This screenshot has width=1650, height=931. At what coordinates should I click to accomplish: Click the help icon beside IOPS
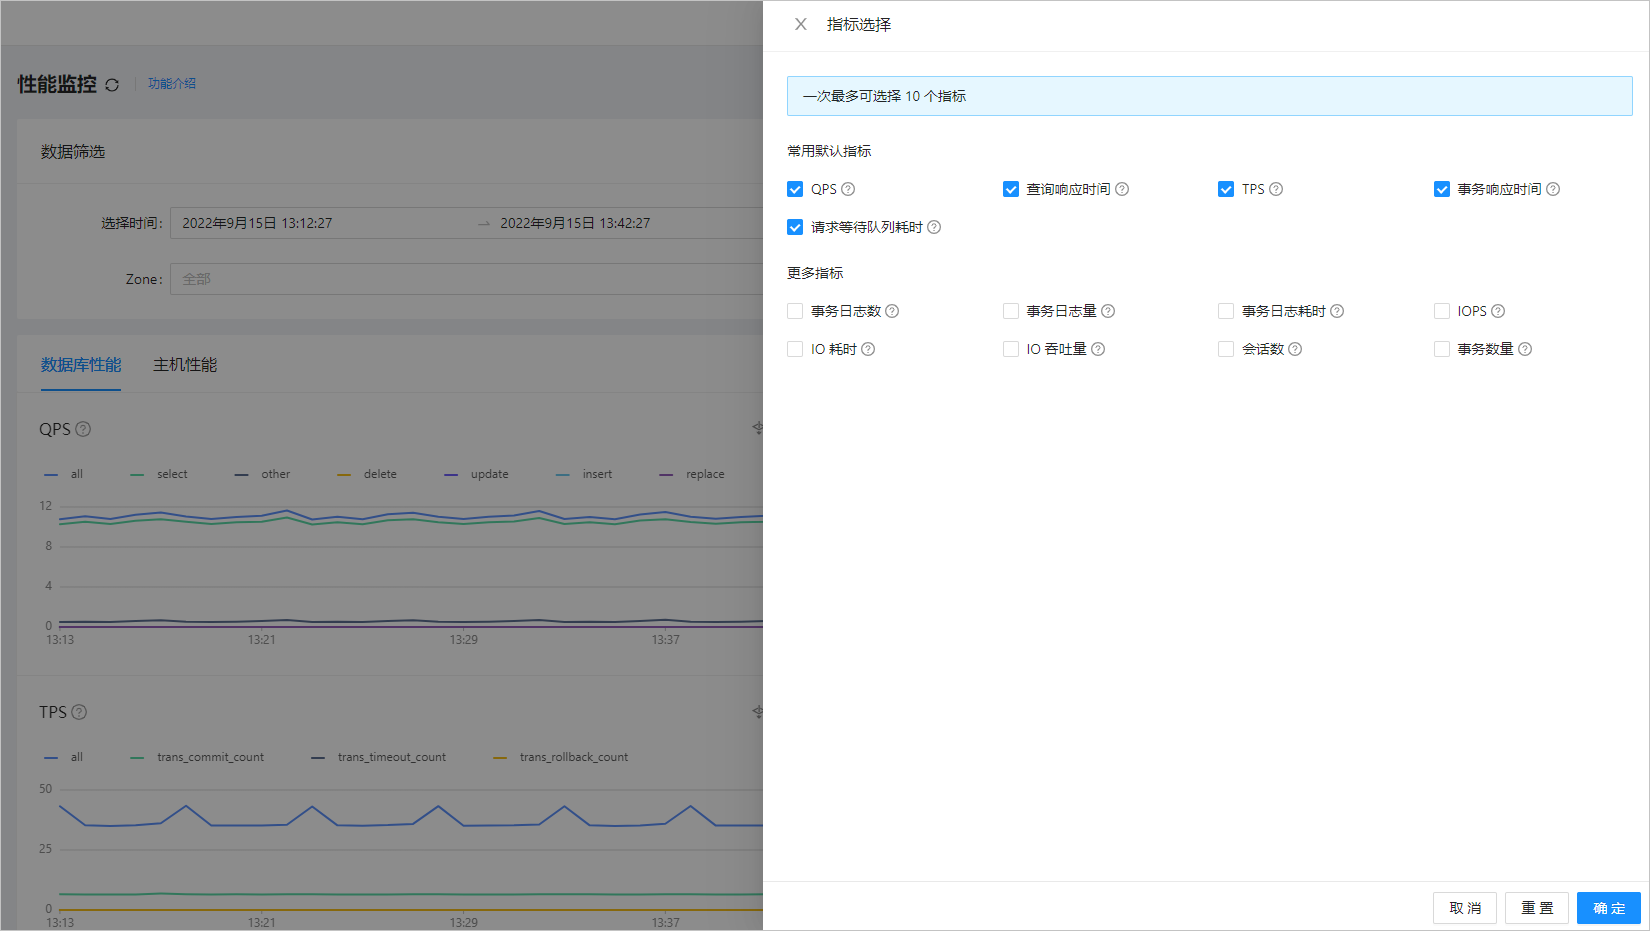(1497, 311)
